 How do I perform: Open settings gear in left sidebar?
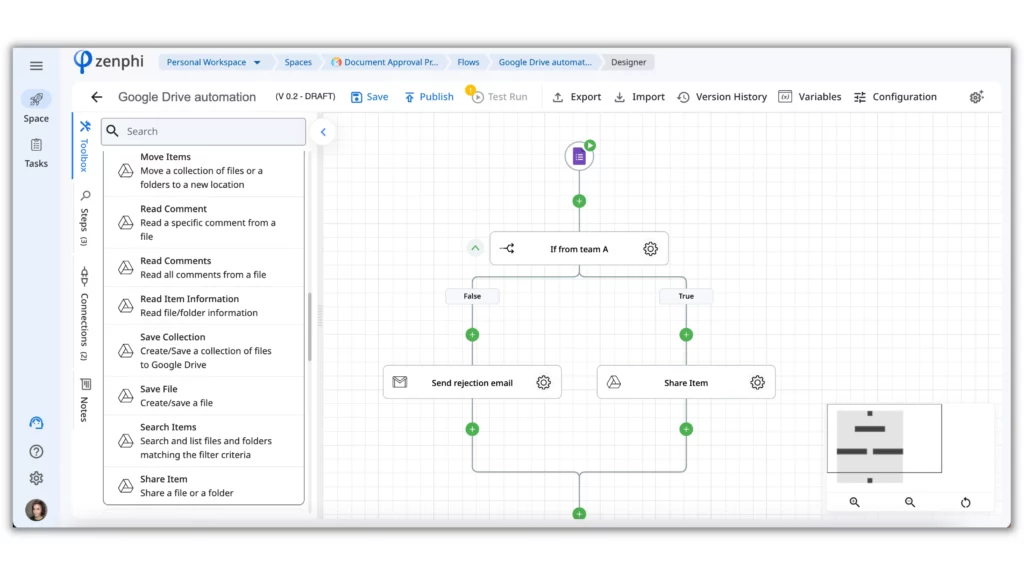(36, 479)
